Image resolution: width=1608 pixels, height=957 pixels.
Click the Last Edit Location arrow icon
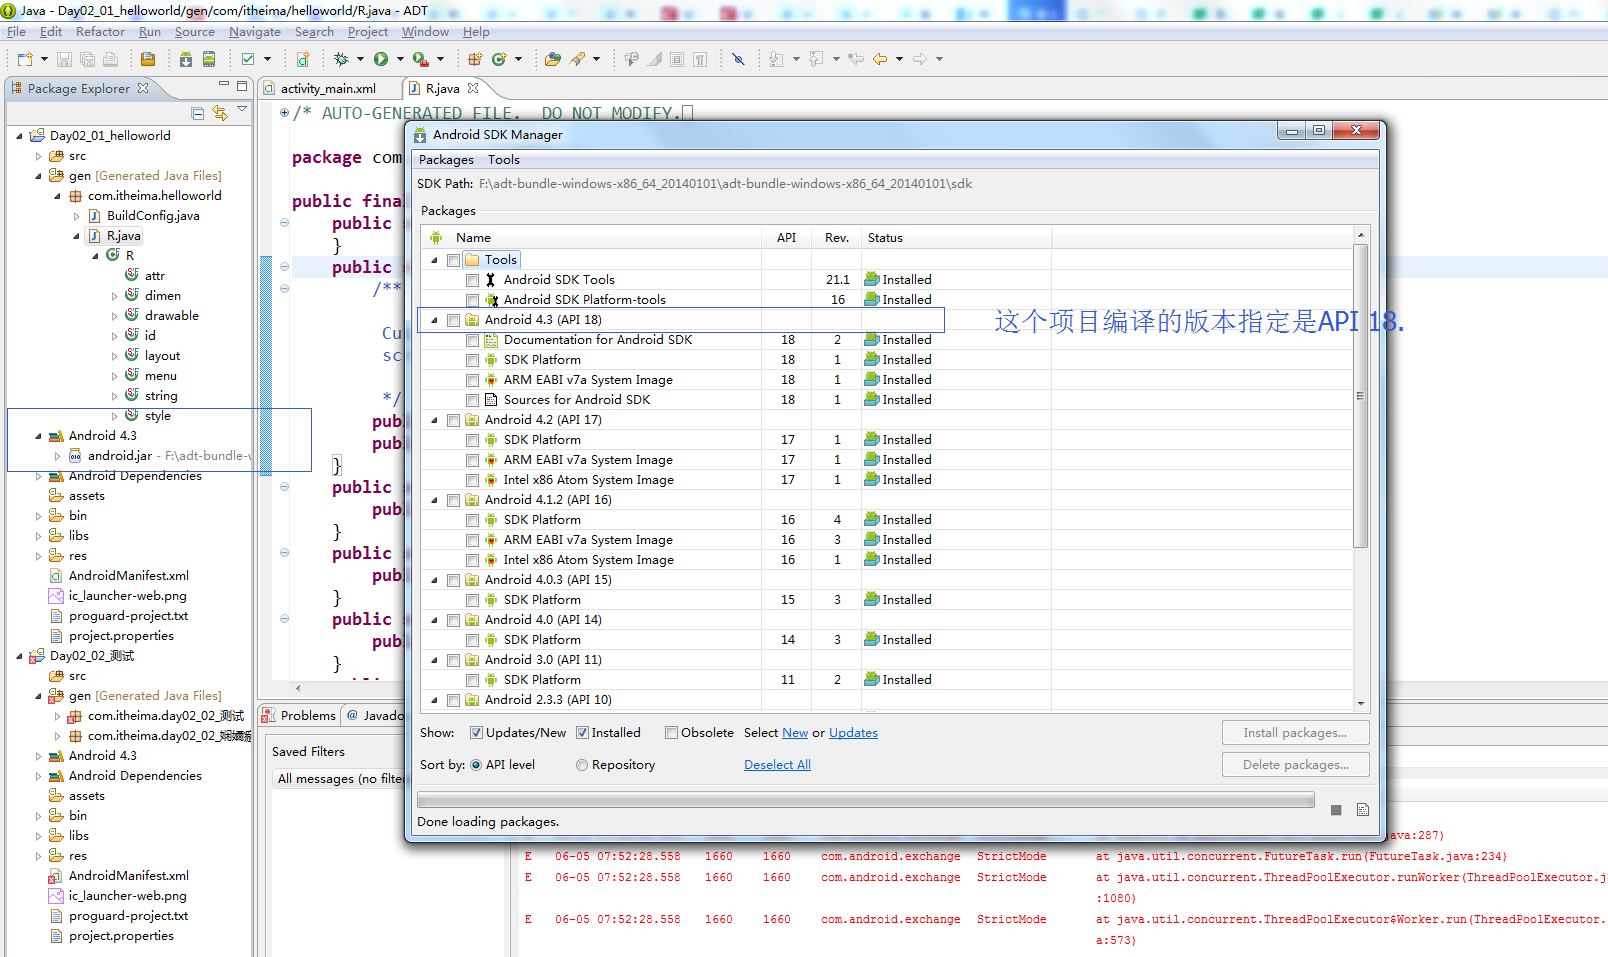[856, 59]
